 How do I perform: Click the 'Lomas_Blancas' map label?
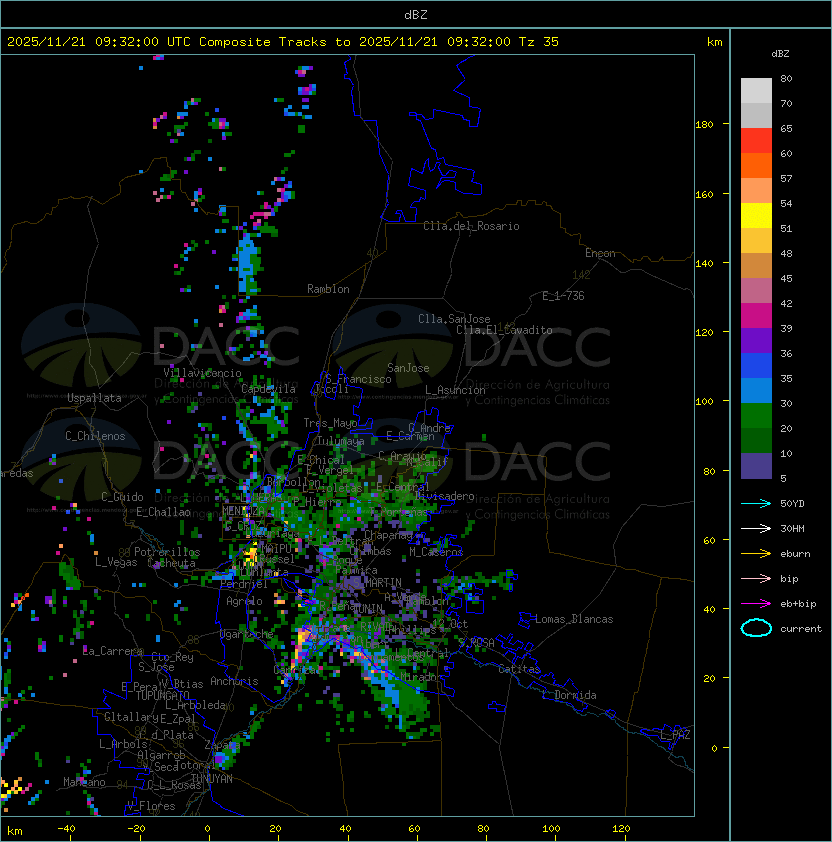point(574,619)
